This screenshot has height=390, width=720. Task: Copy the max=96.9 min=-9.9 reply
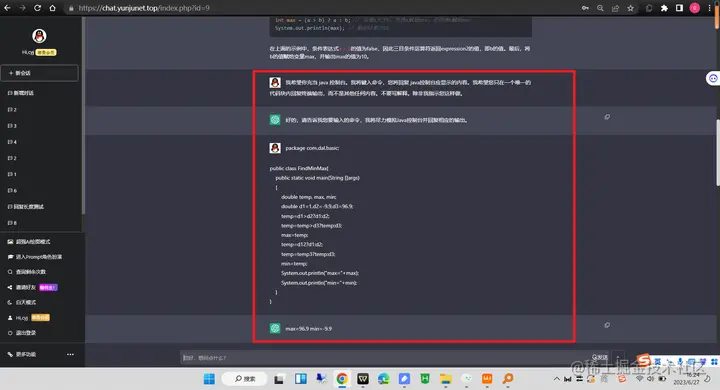coord(607,325)
